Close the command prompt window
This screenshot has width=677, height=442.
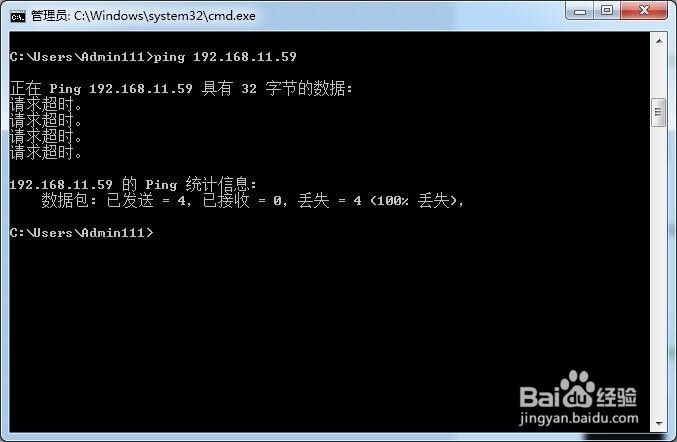click(x=644, y=10)
